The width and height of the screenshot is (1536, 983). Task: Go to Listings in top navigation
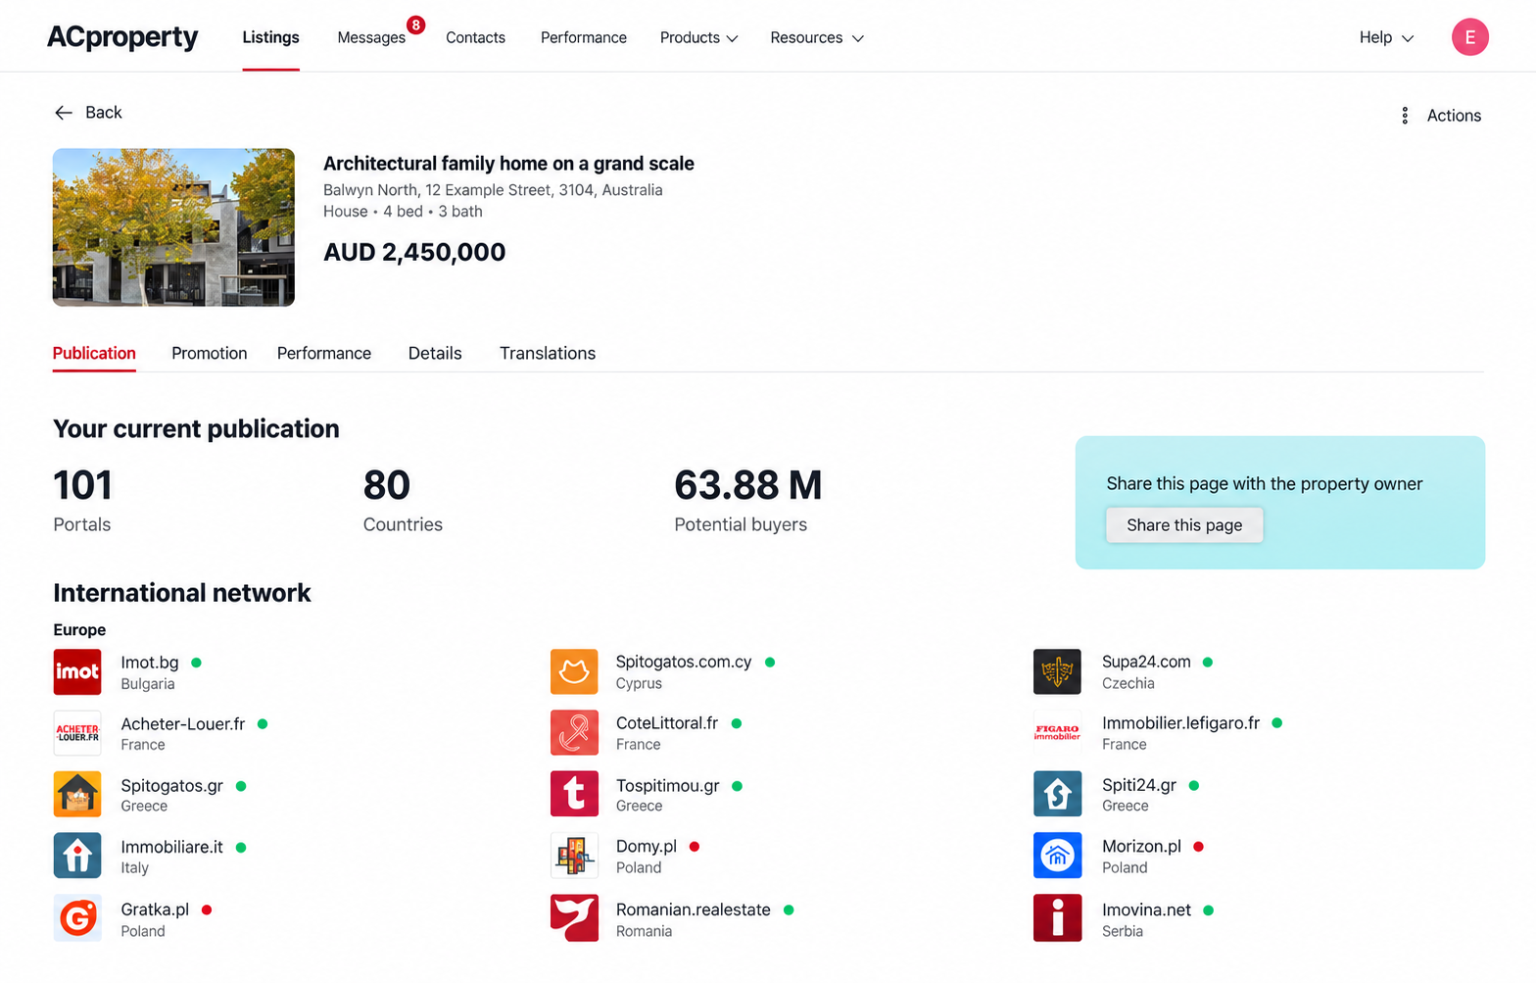click(x=271, y=38)
